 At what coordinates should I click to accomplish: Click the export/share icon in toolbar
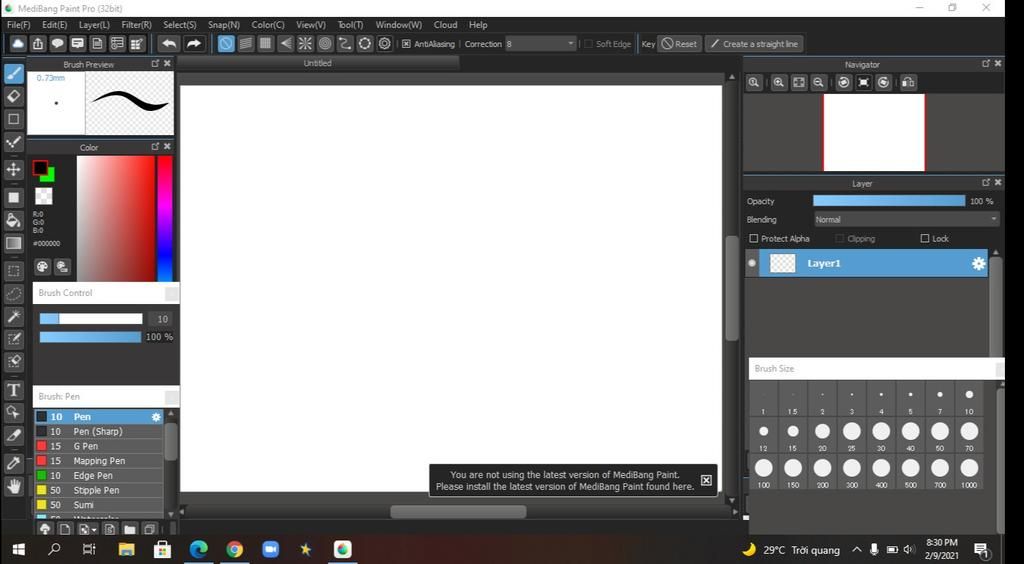coord(38,44)
